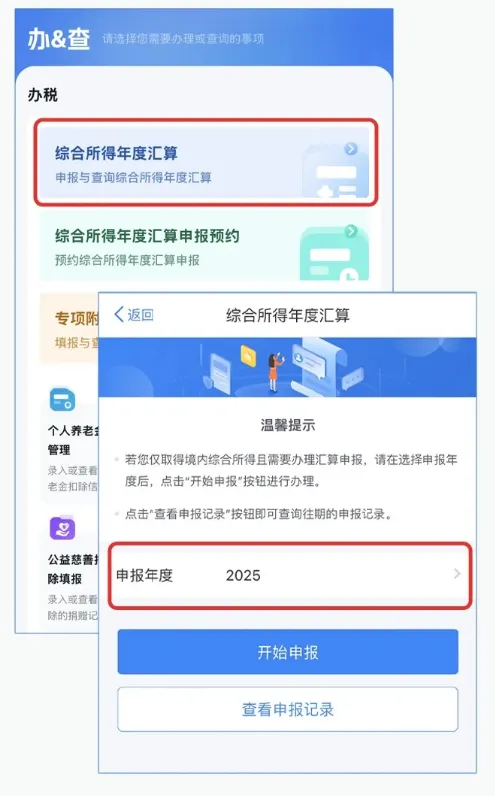Click the 办&查 header title
This screenshot has height=796, width=495.
59,39
